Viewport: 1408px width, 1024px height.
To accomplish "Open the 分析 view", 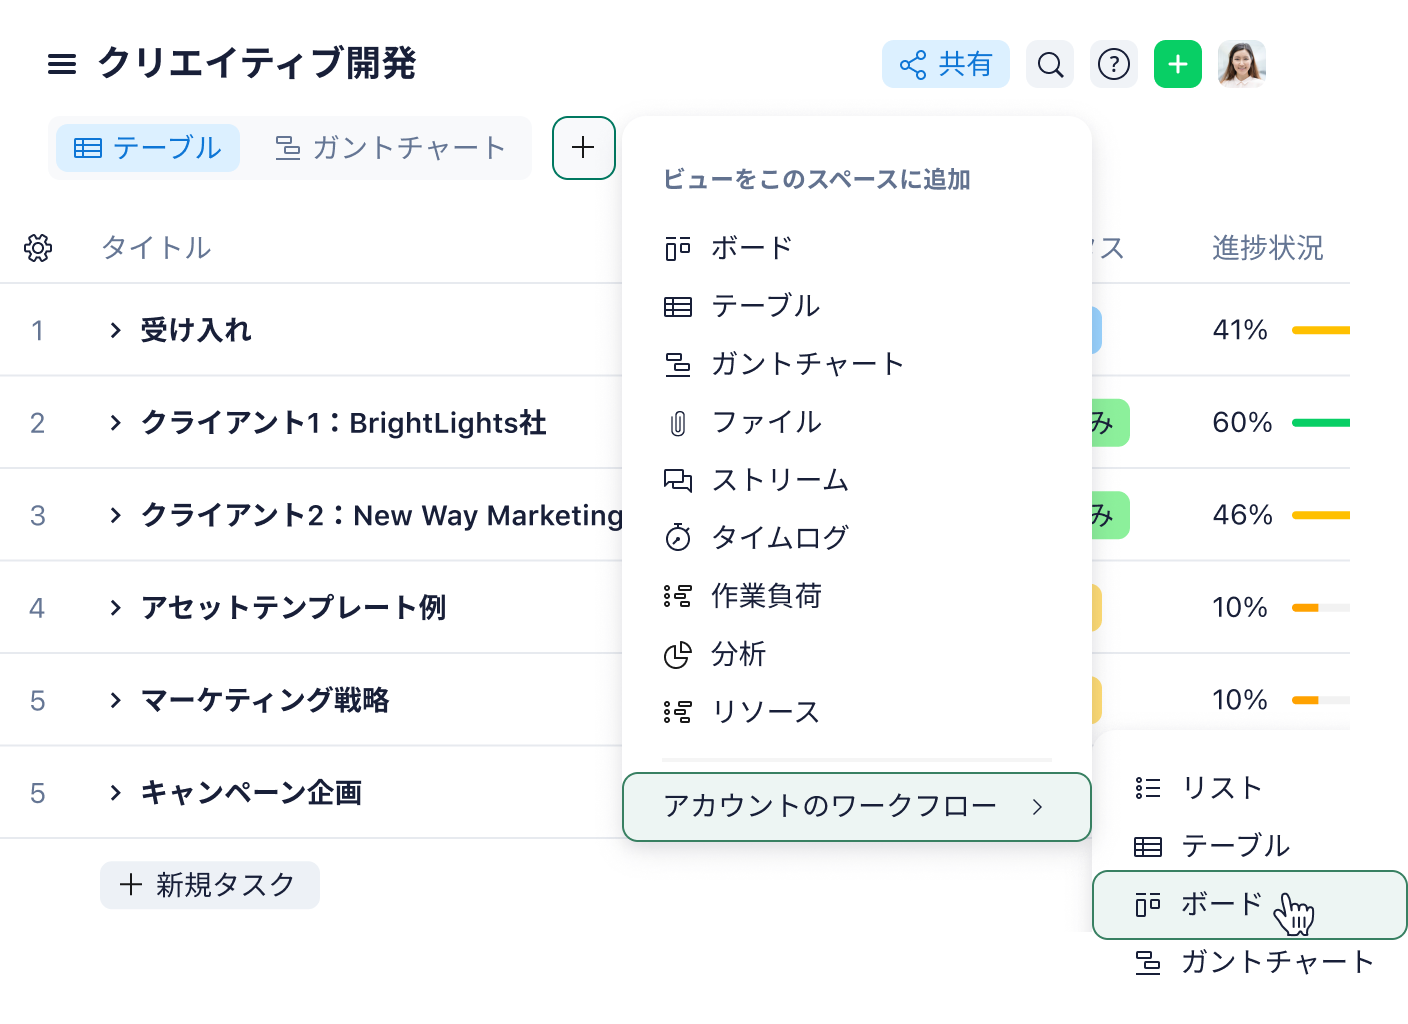I will click(739, 655).
